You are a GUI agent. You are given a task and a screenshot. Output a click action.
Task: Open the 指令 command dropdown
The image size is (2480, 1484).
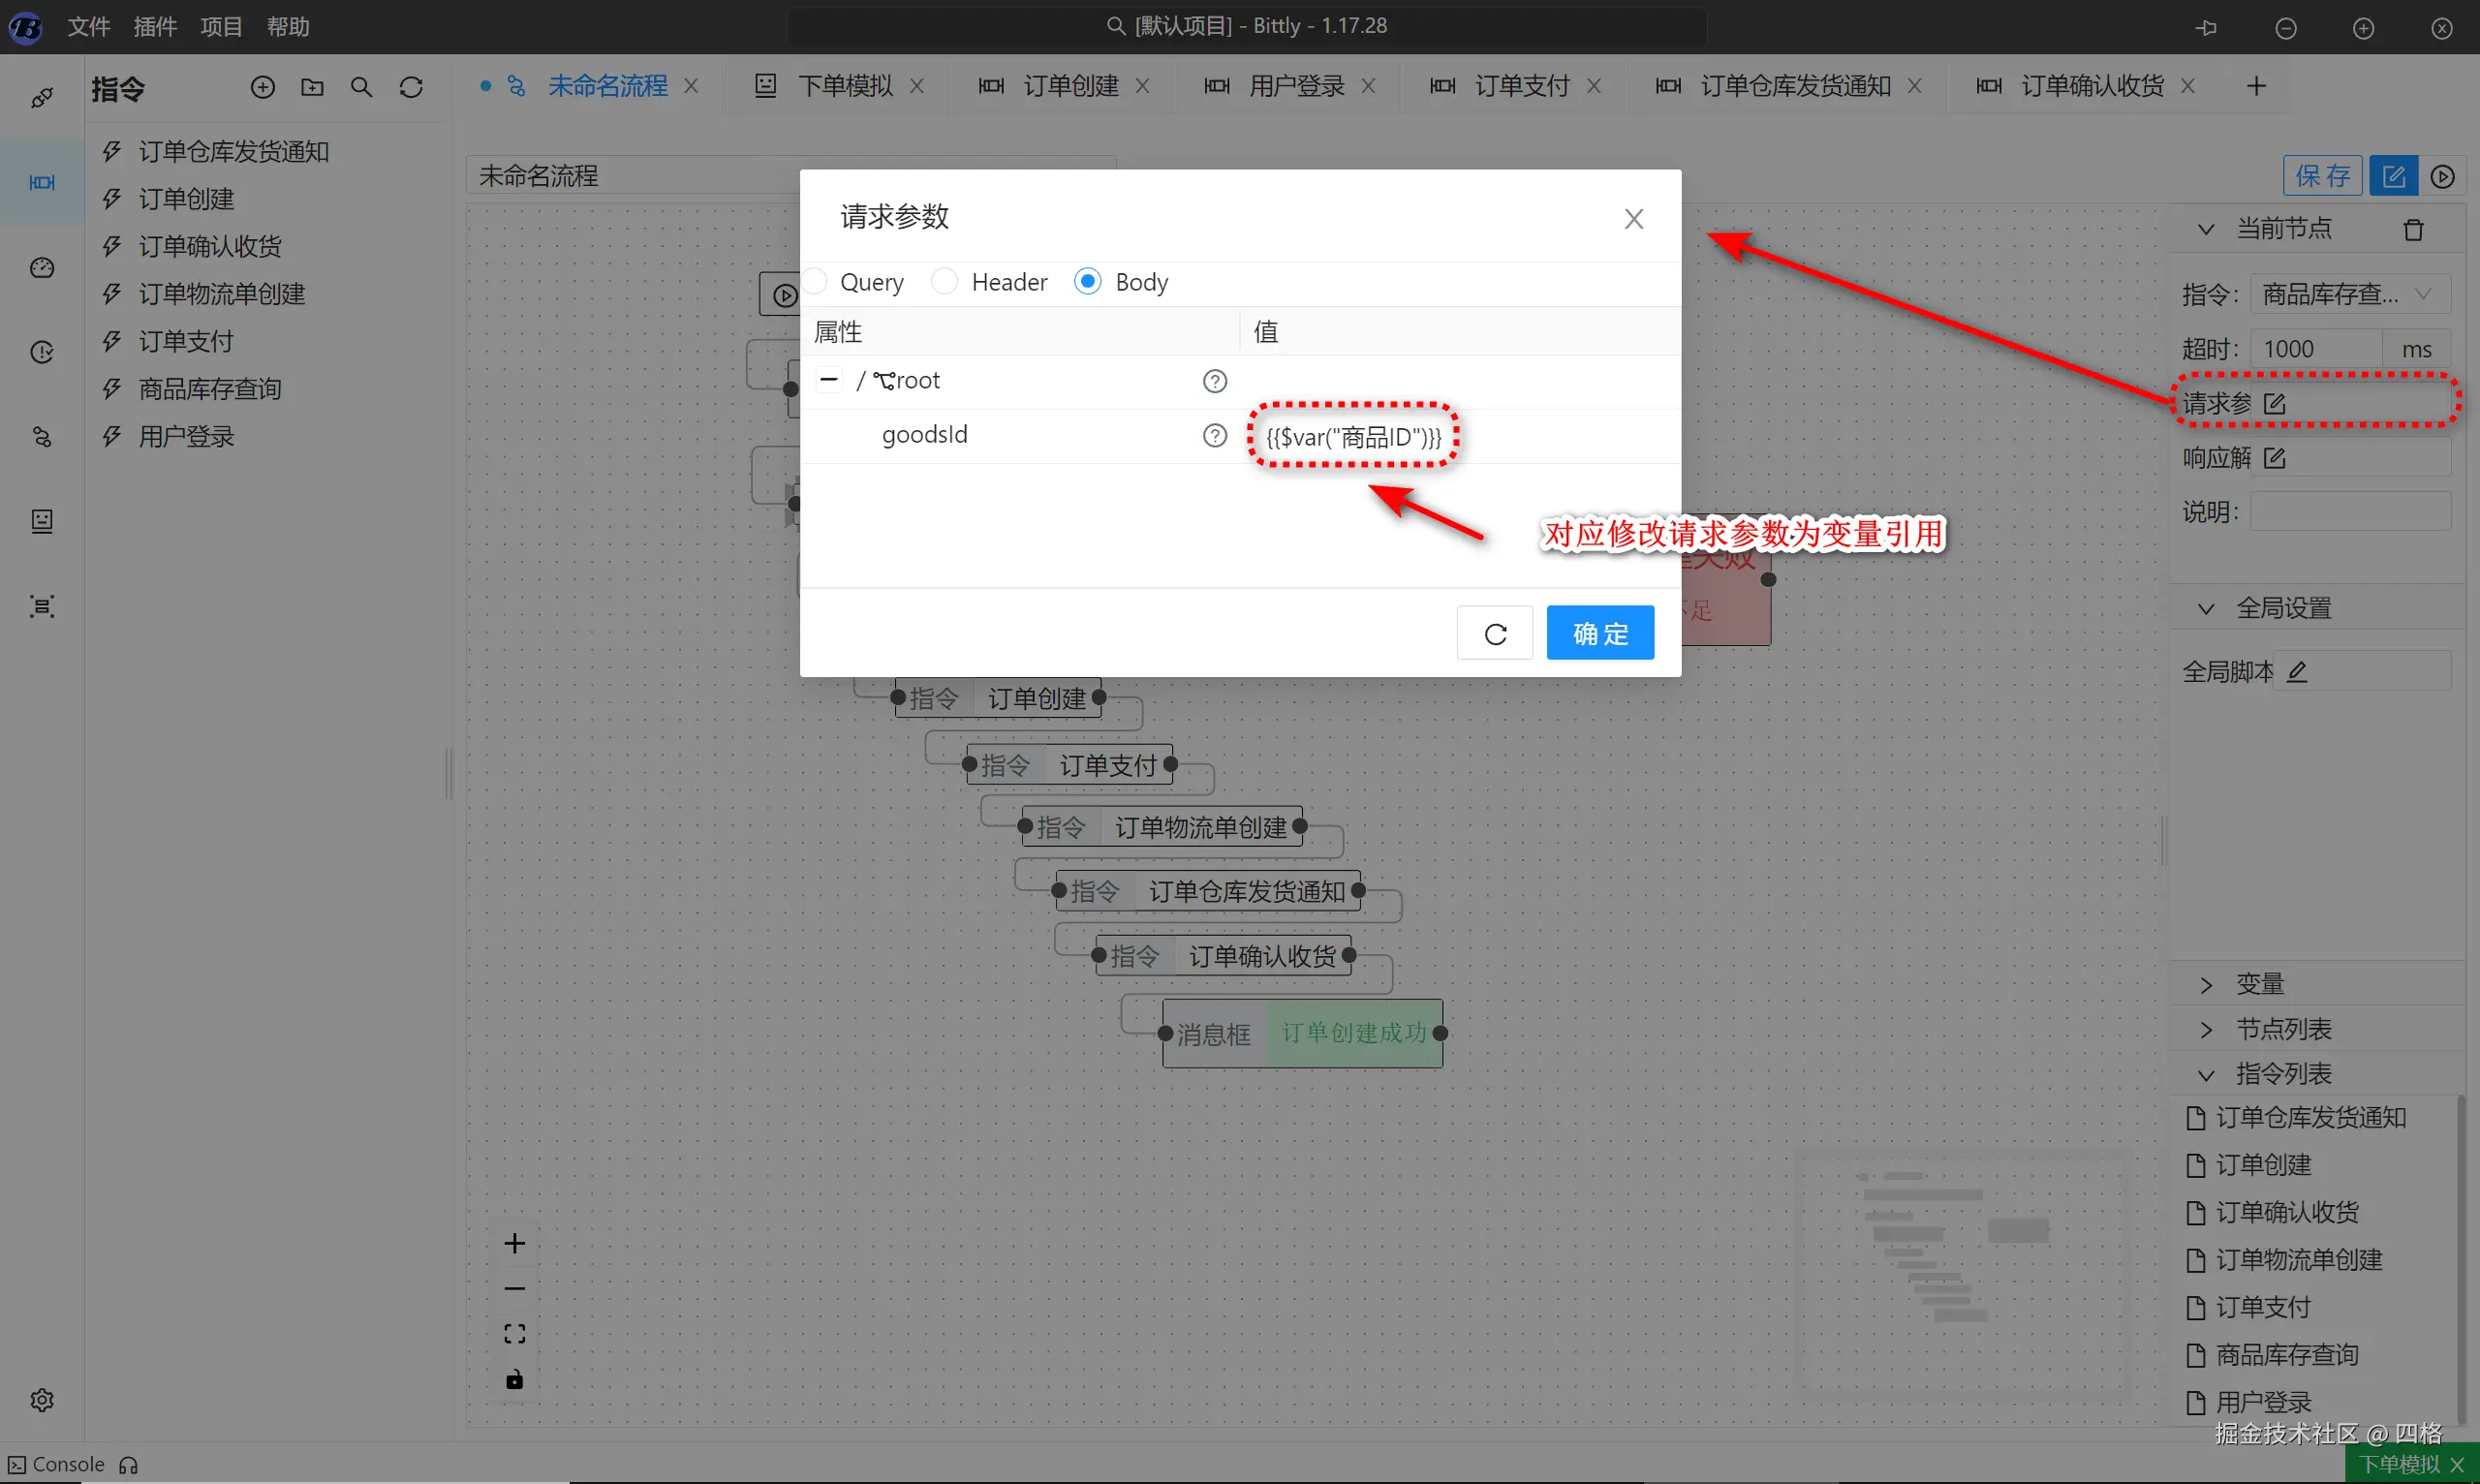[2349, 294]
